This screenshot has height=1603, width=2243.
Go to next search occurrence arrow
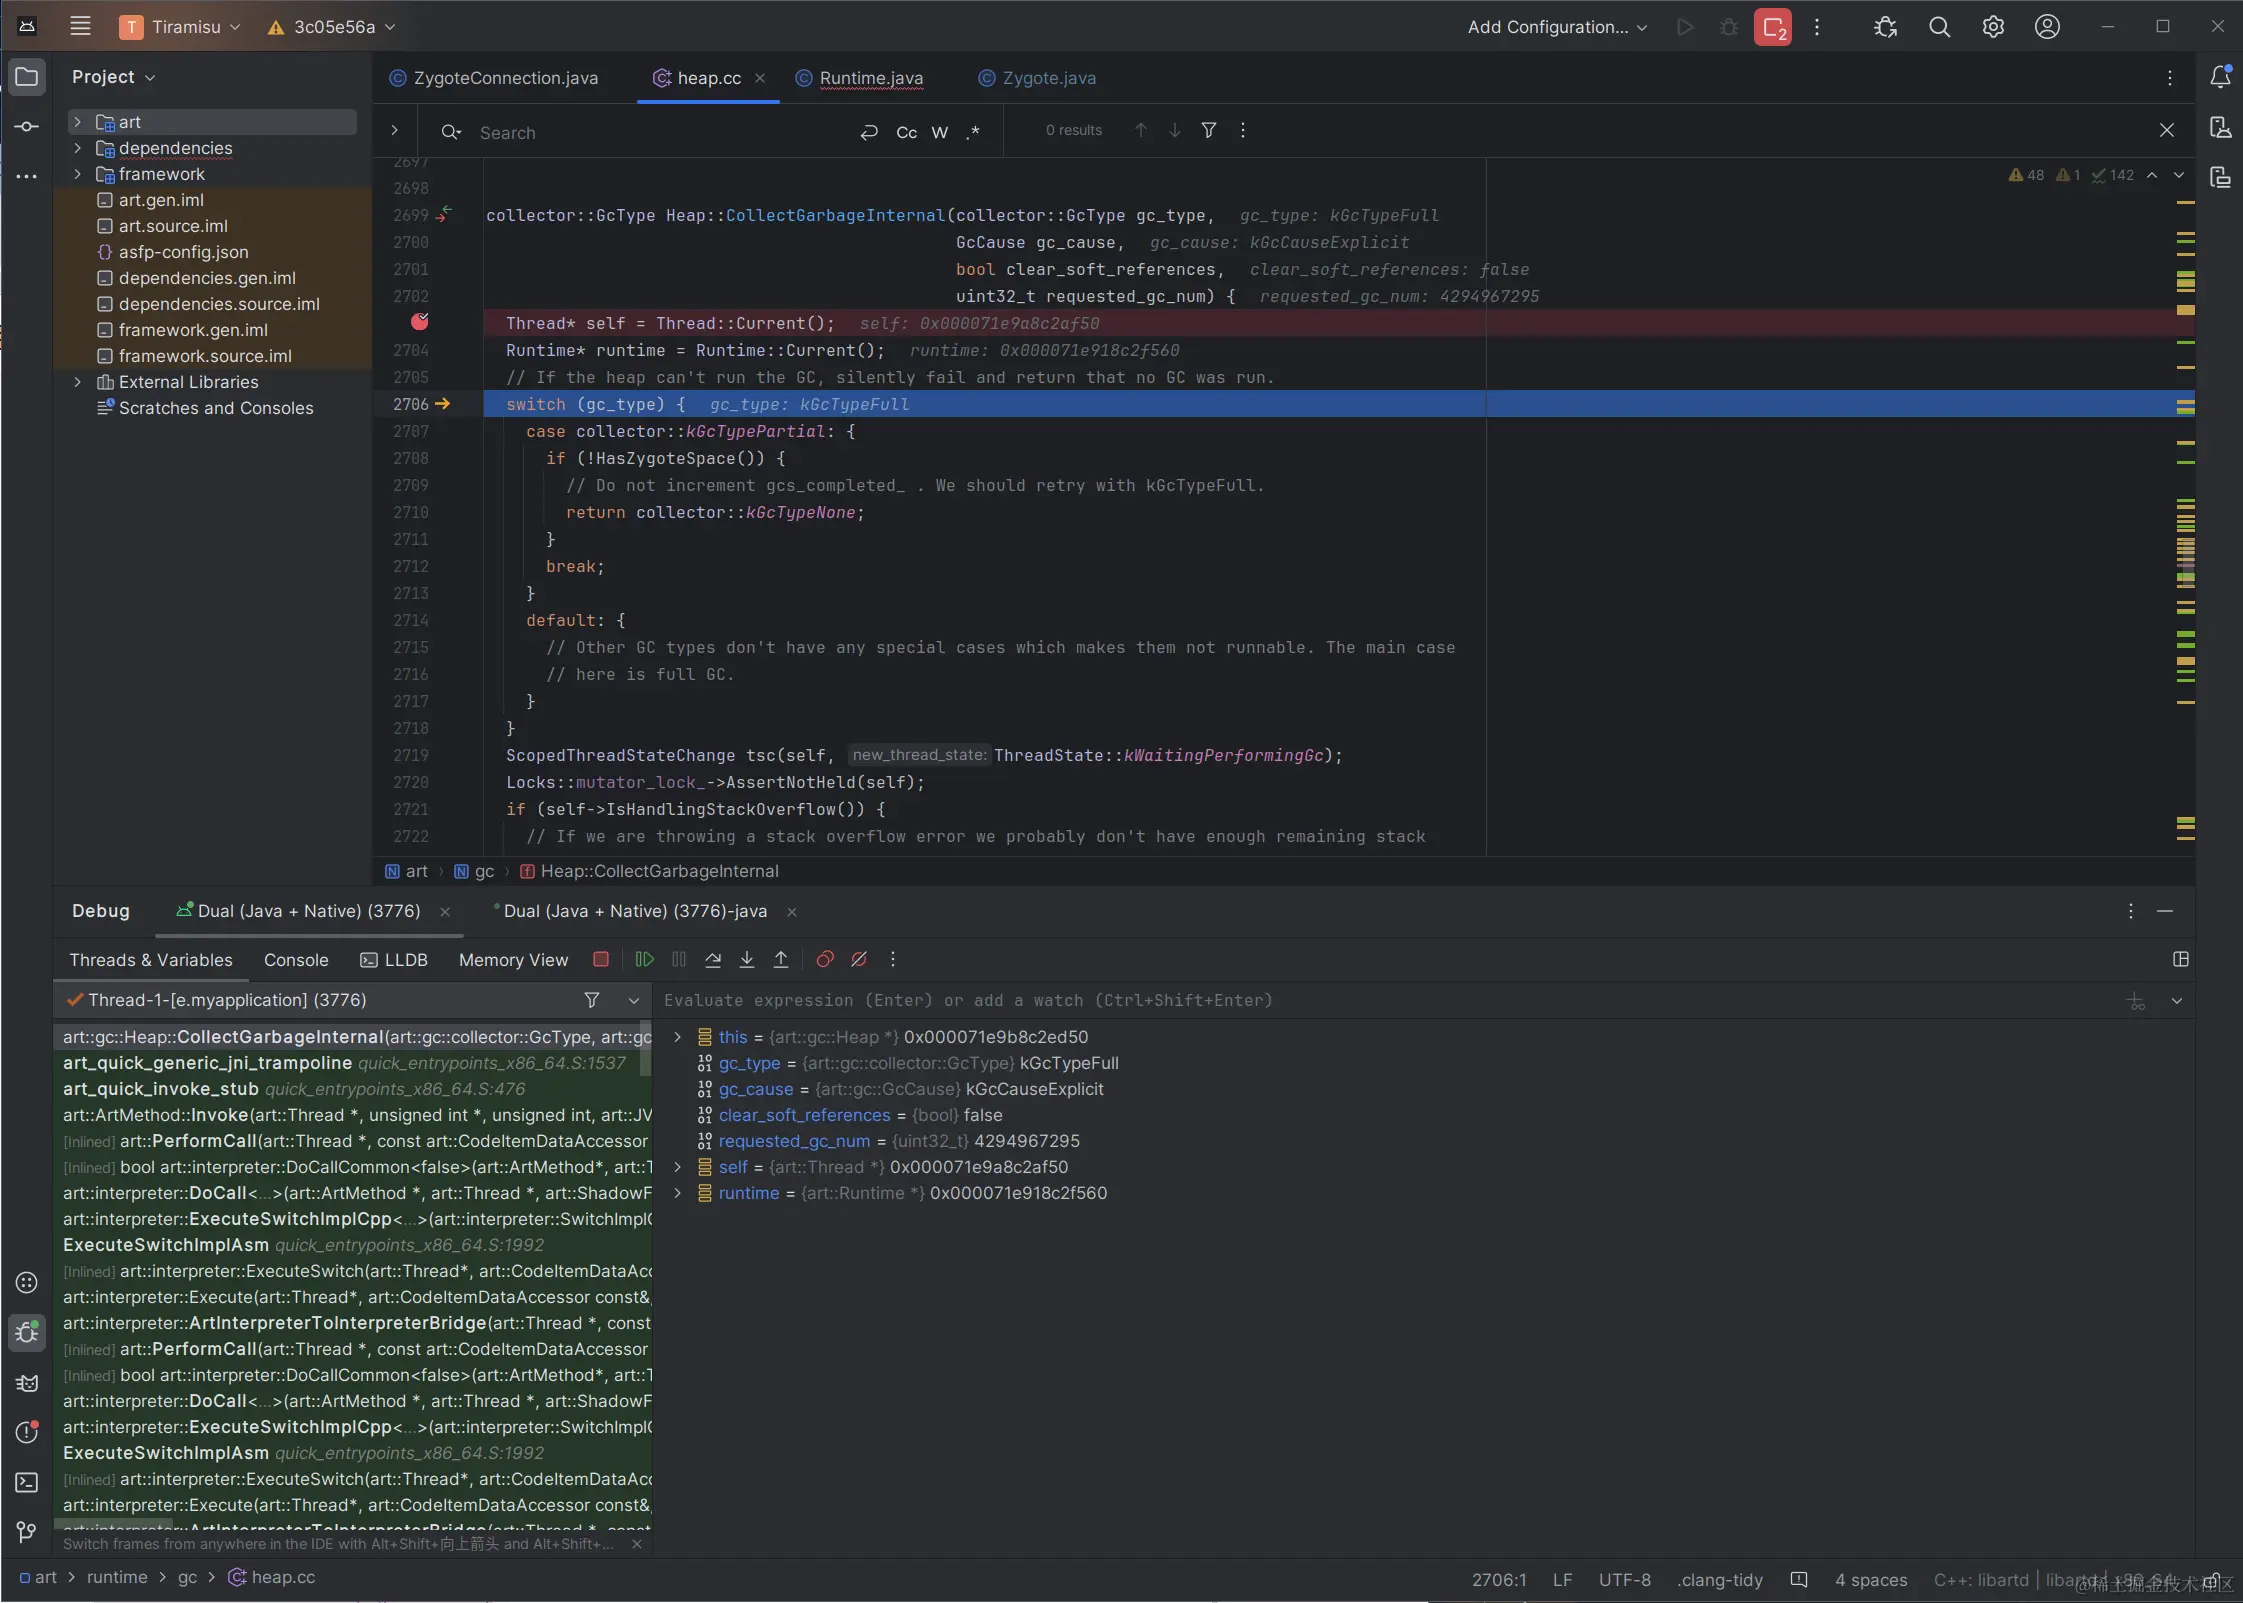(x=1175, y=130)
